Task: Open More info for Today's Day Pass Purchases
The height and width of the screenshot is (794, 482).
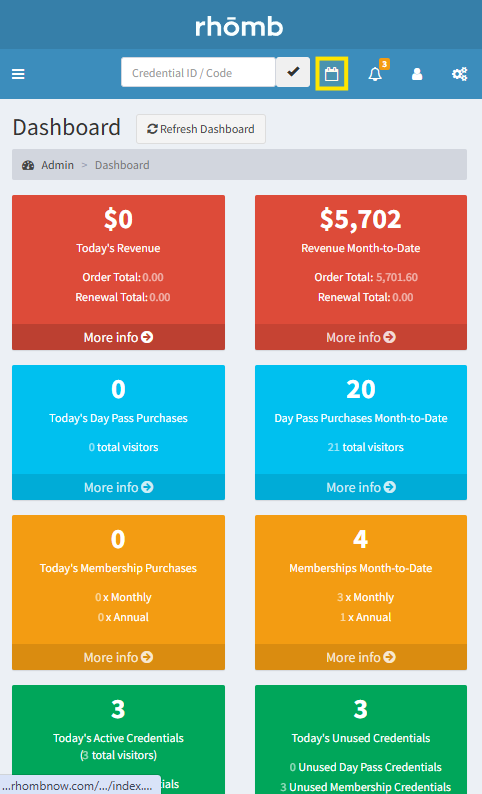Action: tap(118, 487)
